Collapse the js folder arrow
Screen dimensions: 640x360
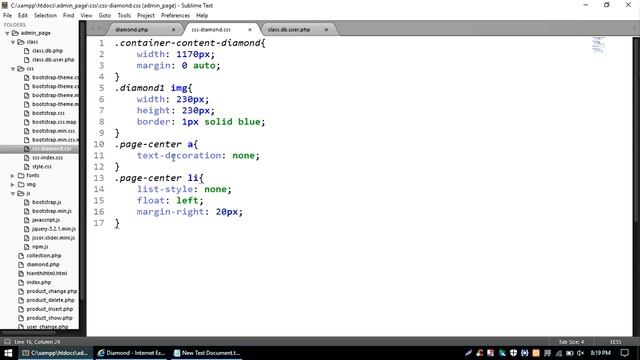13,193
